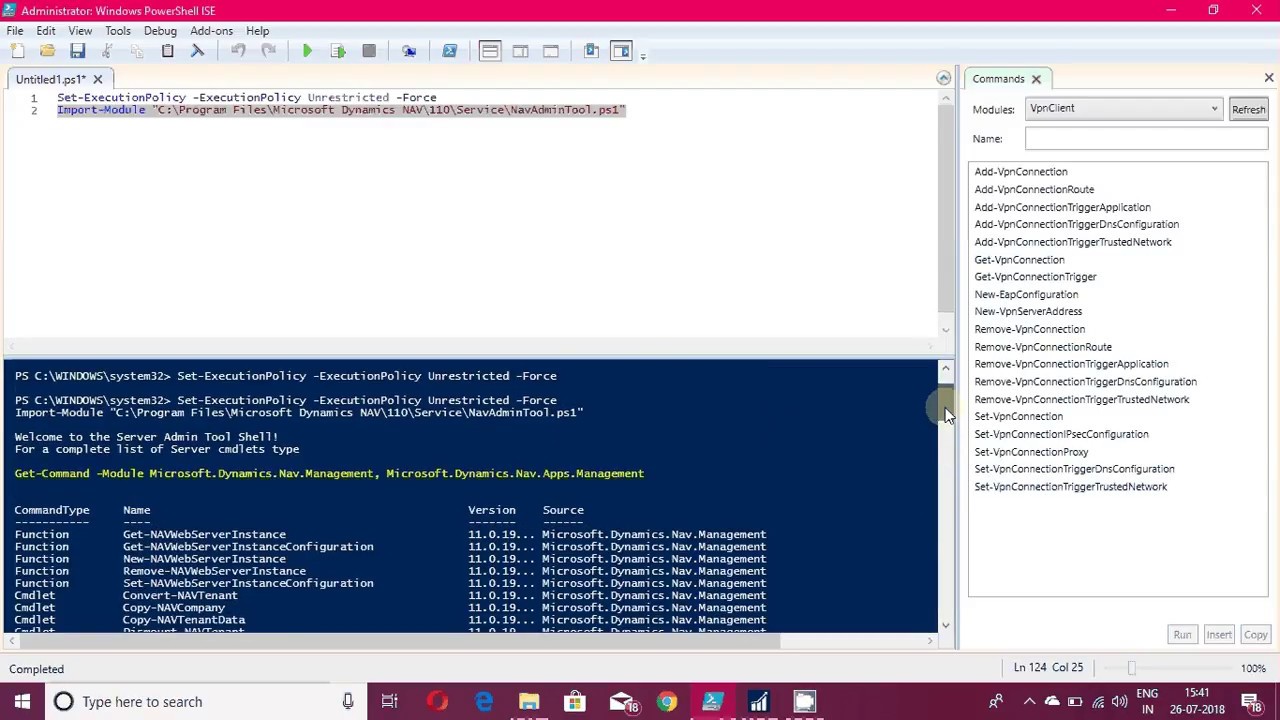Show command window toolbar icon
1280x720 pixels.
pyautogui.click(x=591, y=51)
